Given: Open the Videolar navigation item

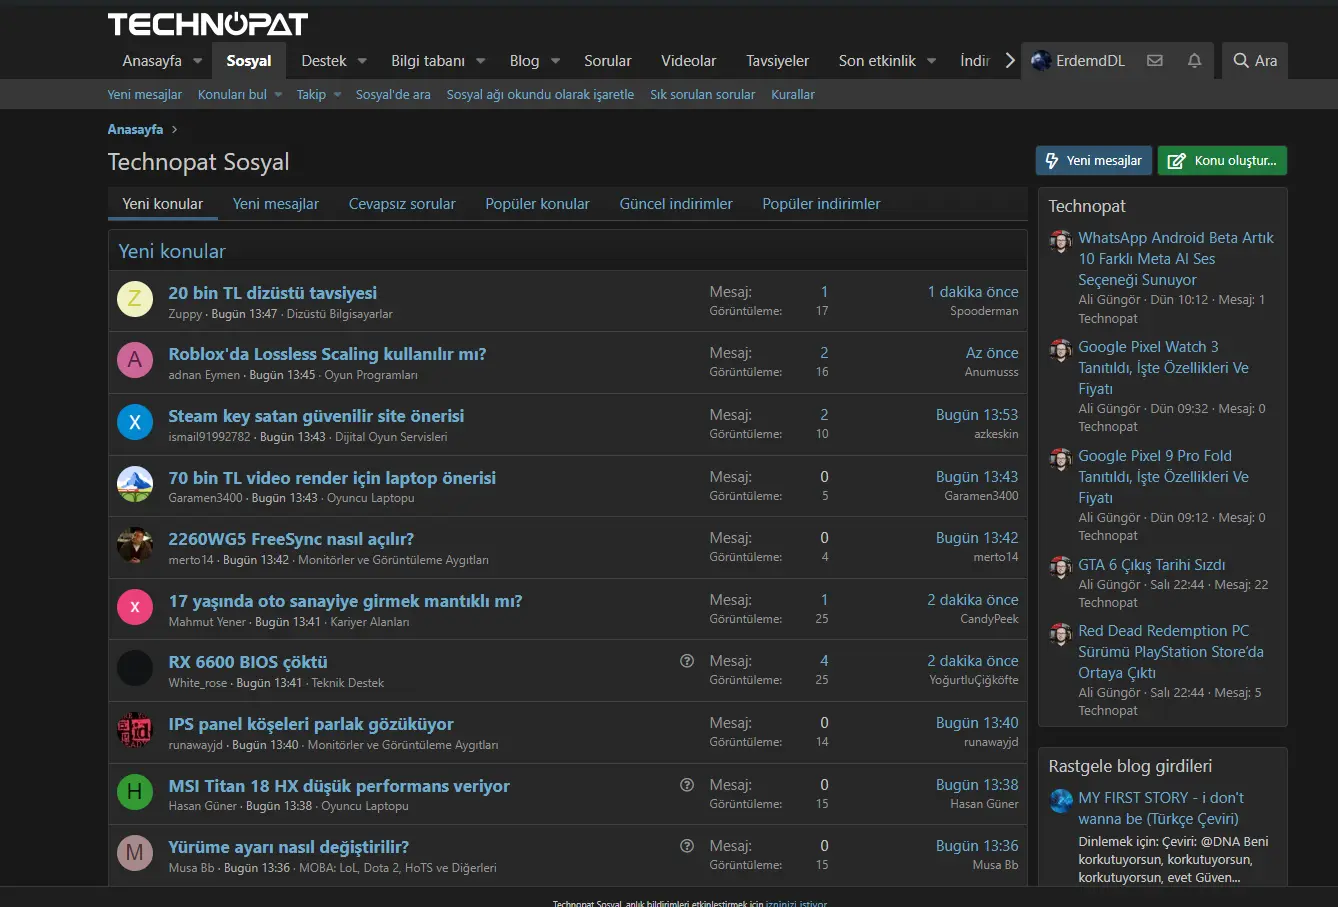Looking at the screenshot, I should 689,61.
